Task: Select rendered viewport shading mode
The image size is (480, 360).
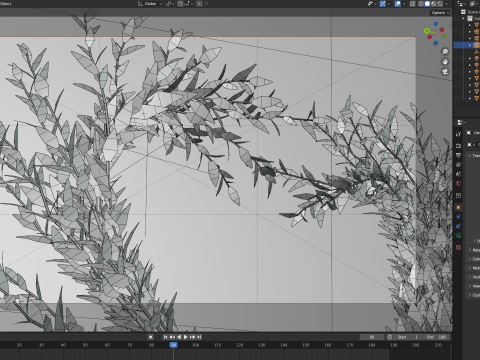Action: pyautogui.click(x=440, y=4)
